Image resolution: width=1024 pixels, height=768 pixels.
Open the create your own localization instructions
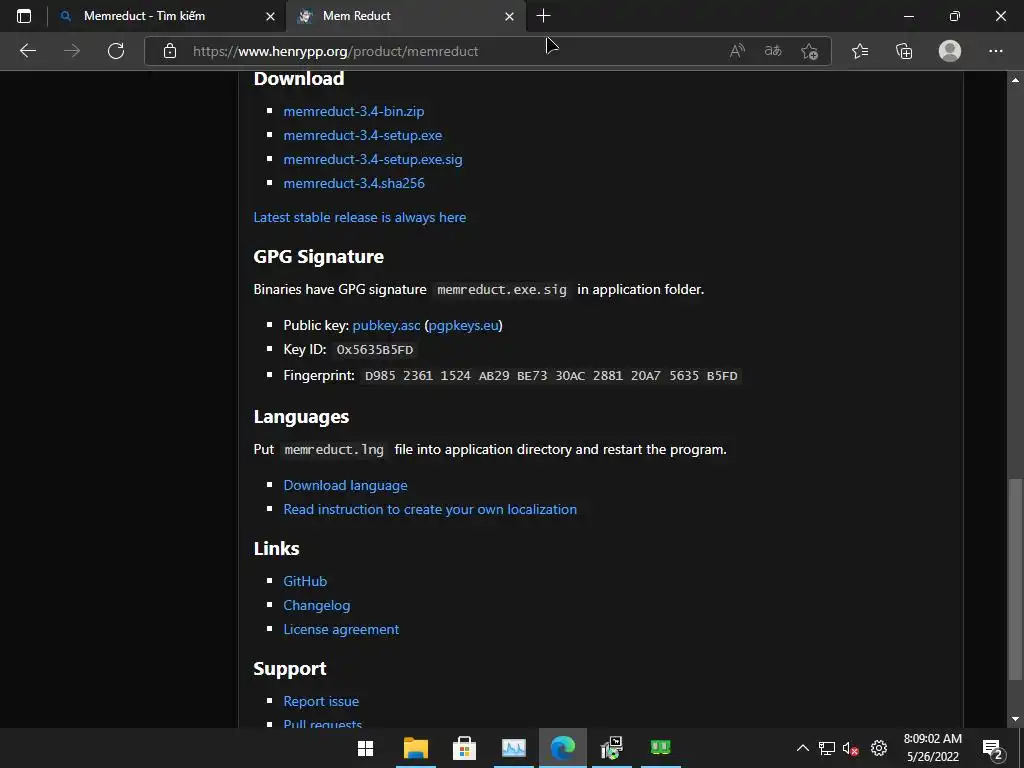click(x=430, y=509)
